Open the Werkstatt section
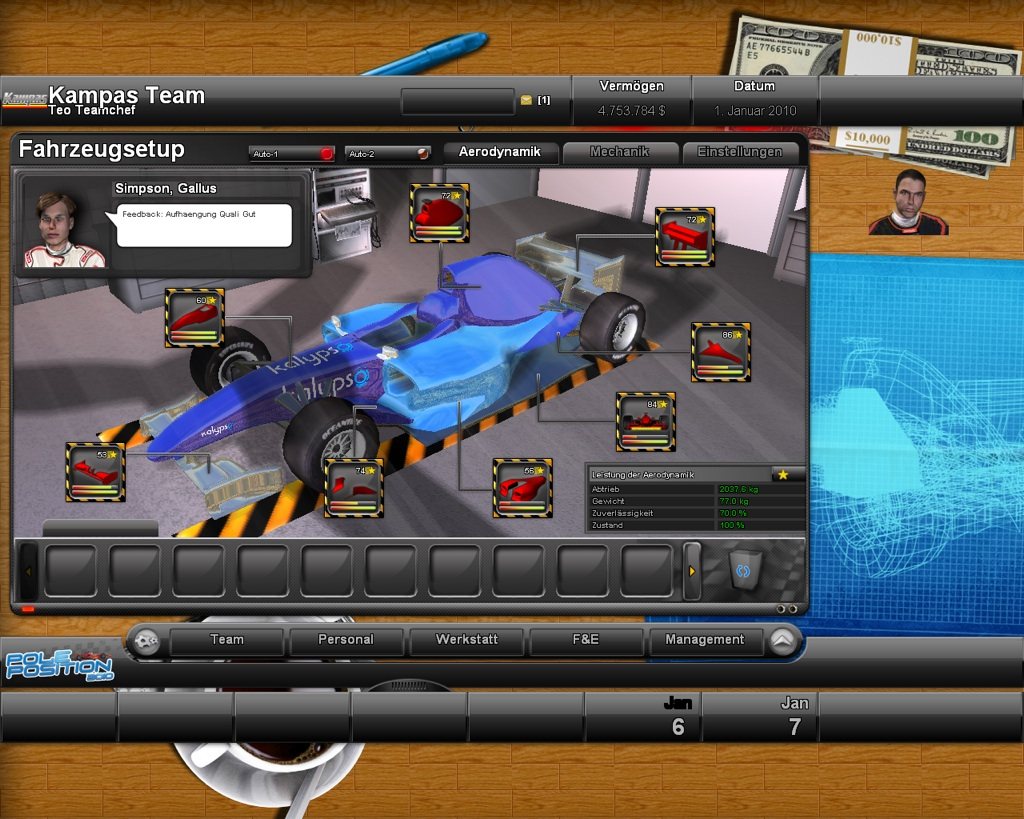The image size is (1024, 819). coord(466,641)
